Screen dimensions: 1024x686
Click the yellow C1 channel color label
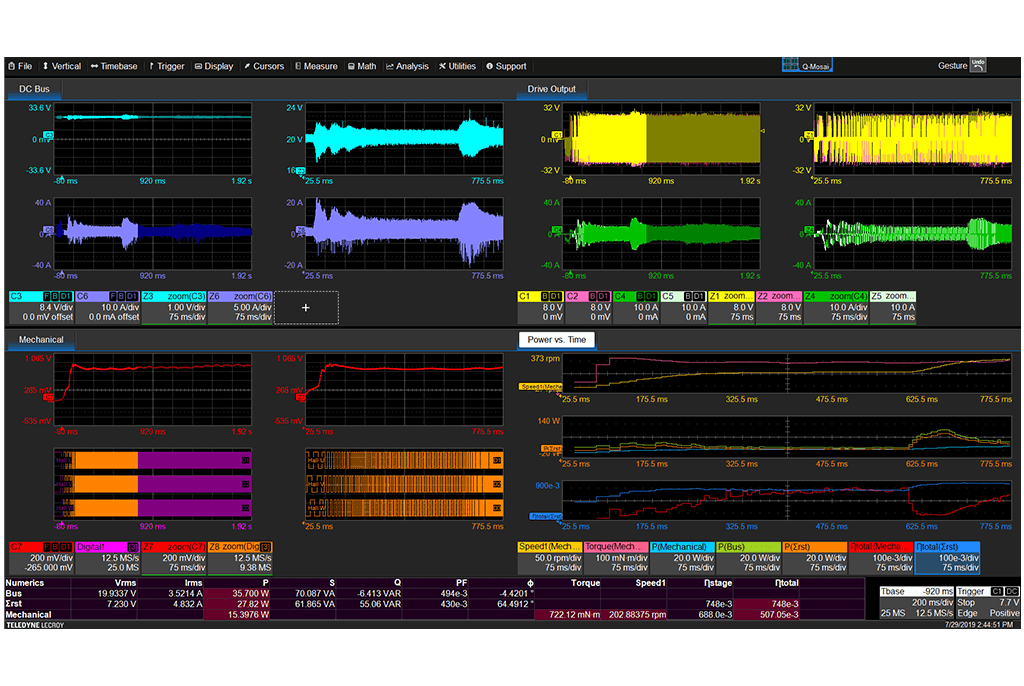[524, 297]
